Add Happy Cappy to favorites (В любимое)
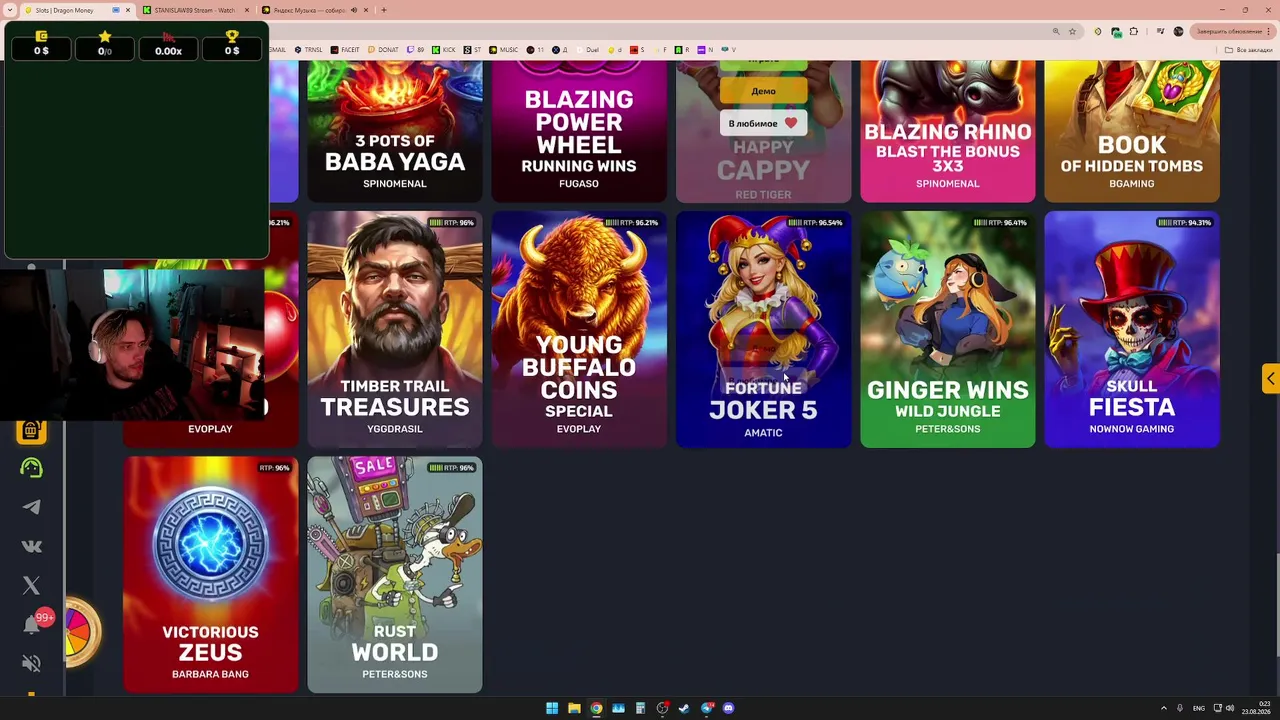 point(763,123)
